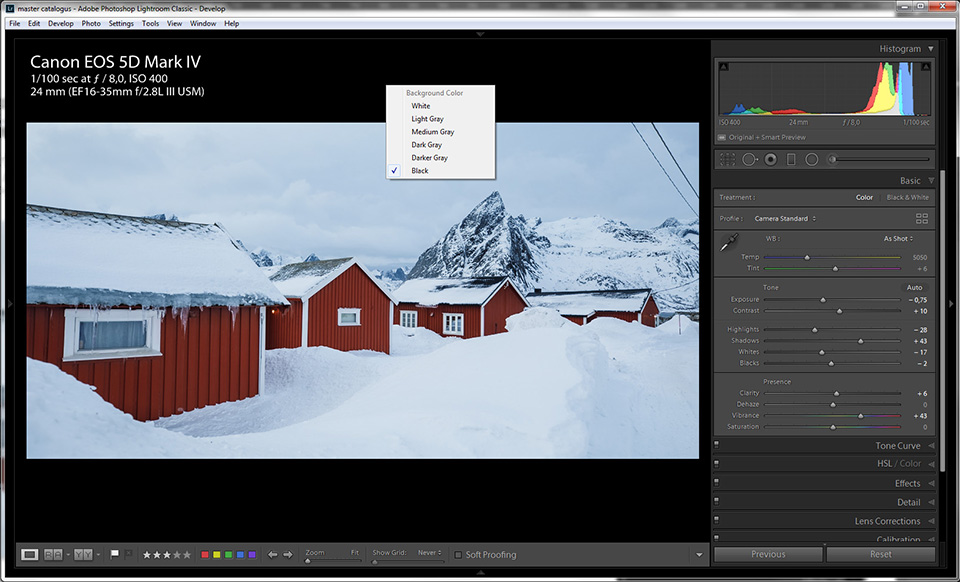Image resolution: width=960 pixels, height=582 pixels.
Task: Switch to Loupe view in toolbar
Action: point(29,554)
